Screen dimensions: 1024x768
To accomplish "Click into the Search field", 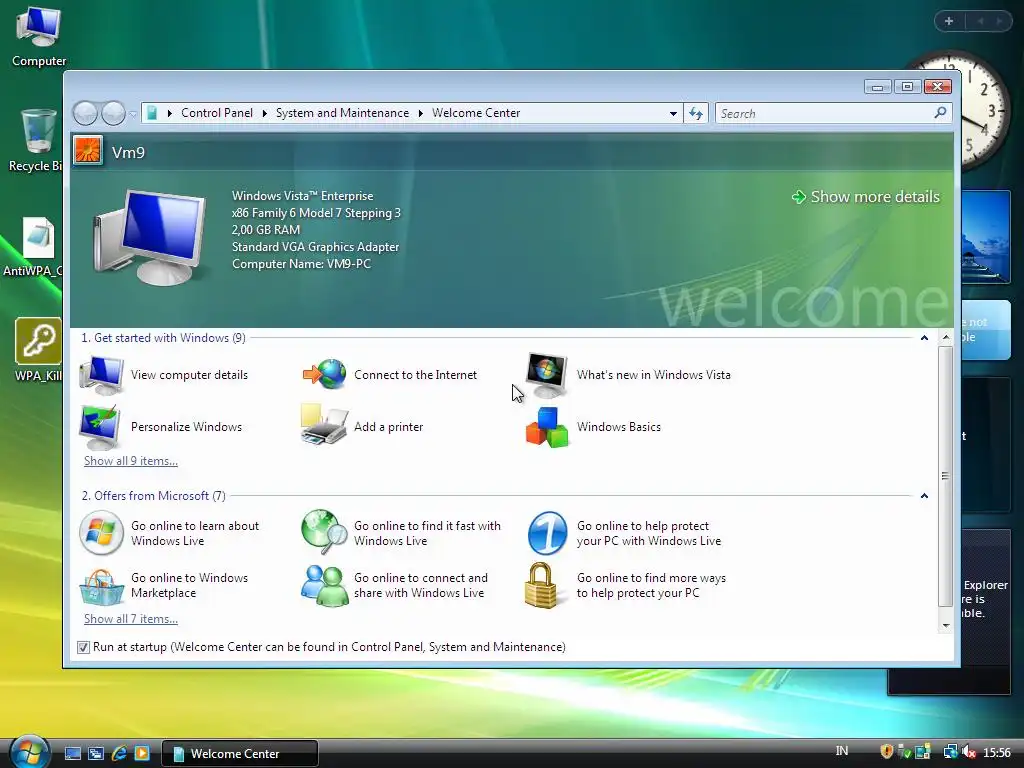I will (x=825, y=114).
